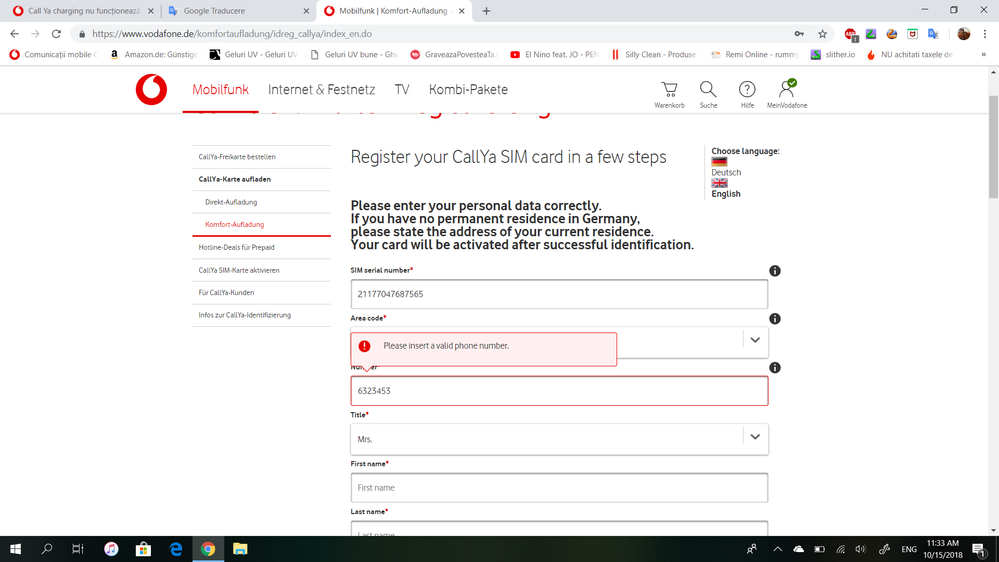Open slither.io bookmark
The width and height of the screenshot is (999, 562).
(833, 55)
